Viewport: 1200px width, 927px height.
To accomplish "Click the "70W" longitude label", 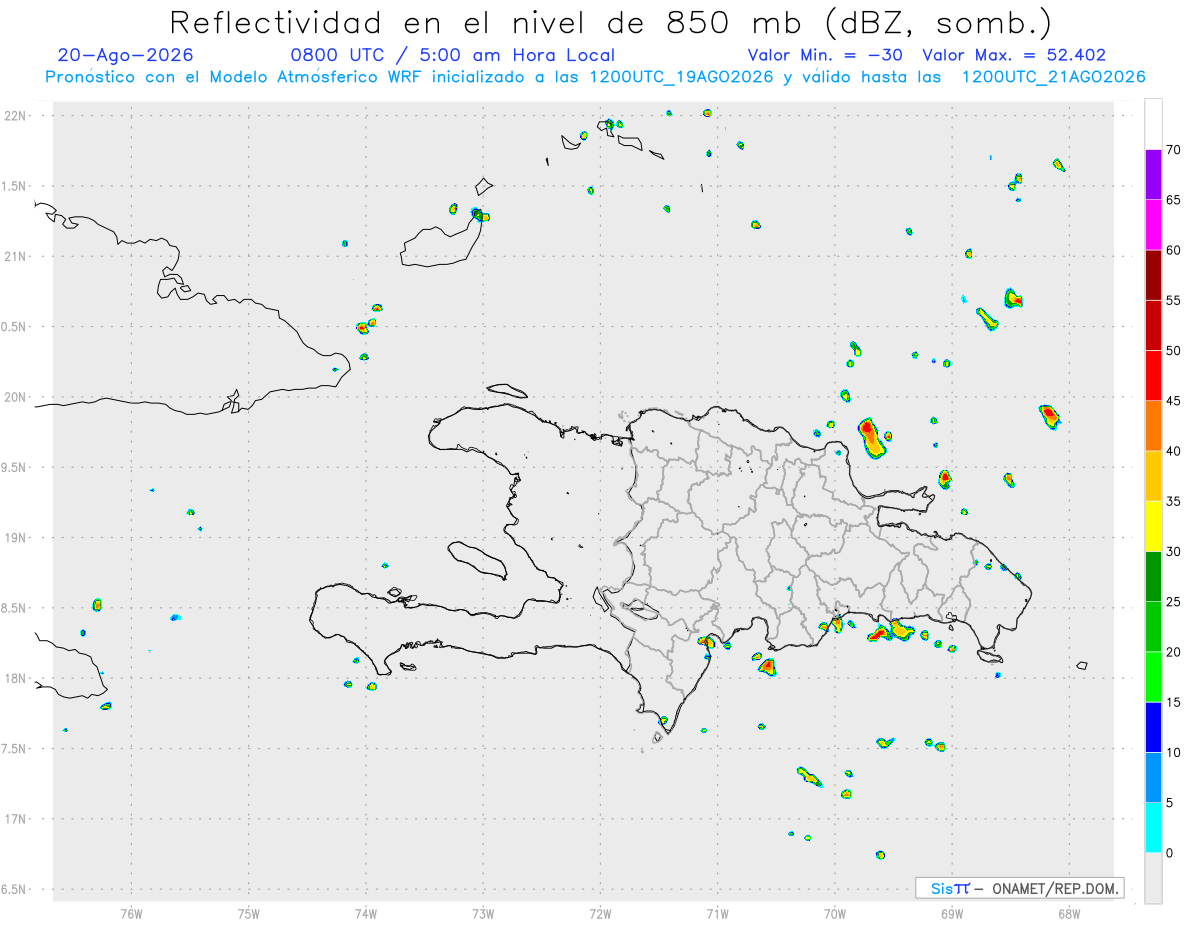I will pos(835,913).
